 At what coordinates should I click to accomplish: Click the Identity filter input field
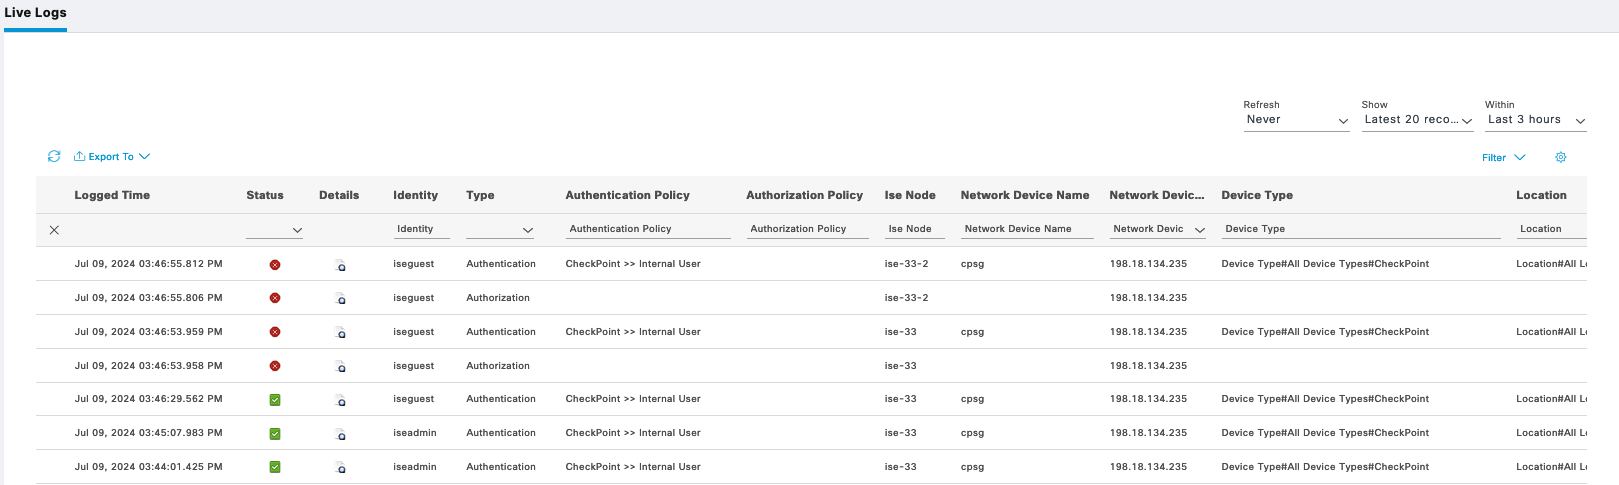coord(420,229)
